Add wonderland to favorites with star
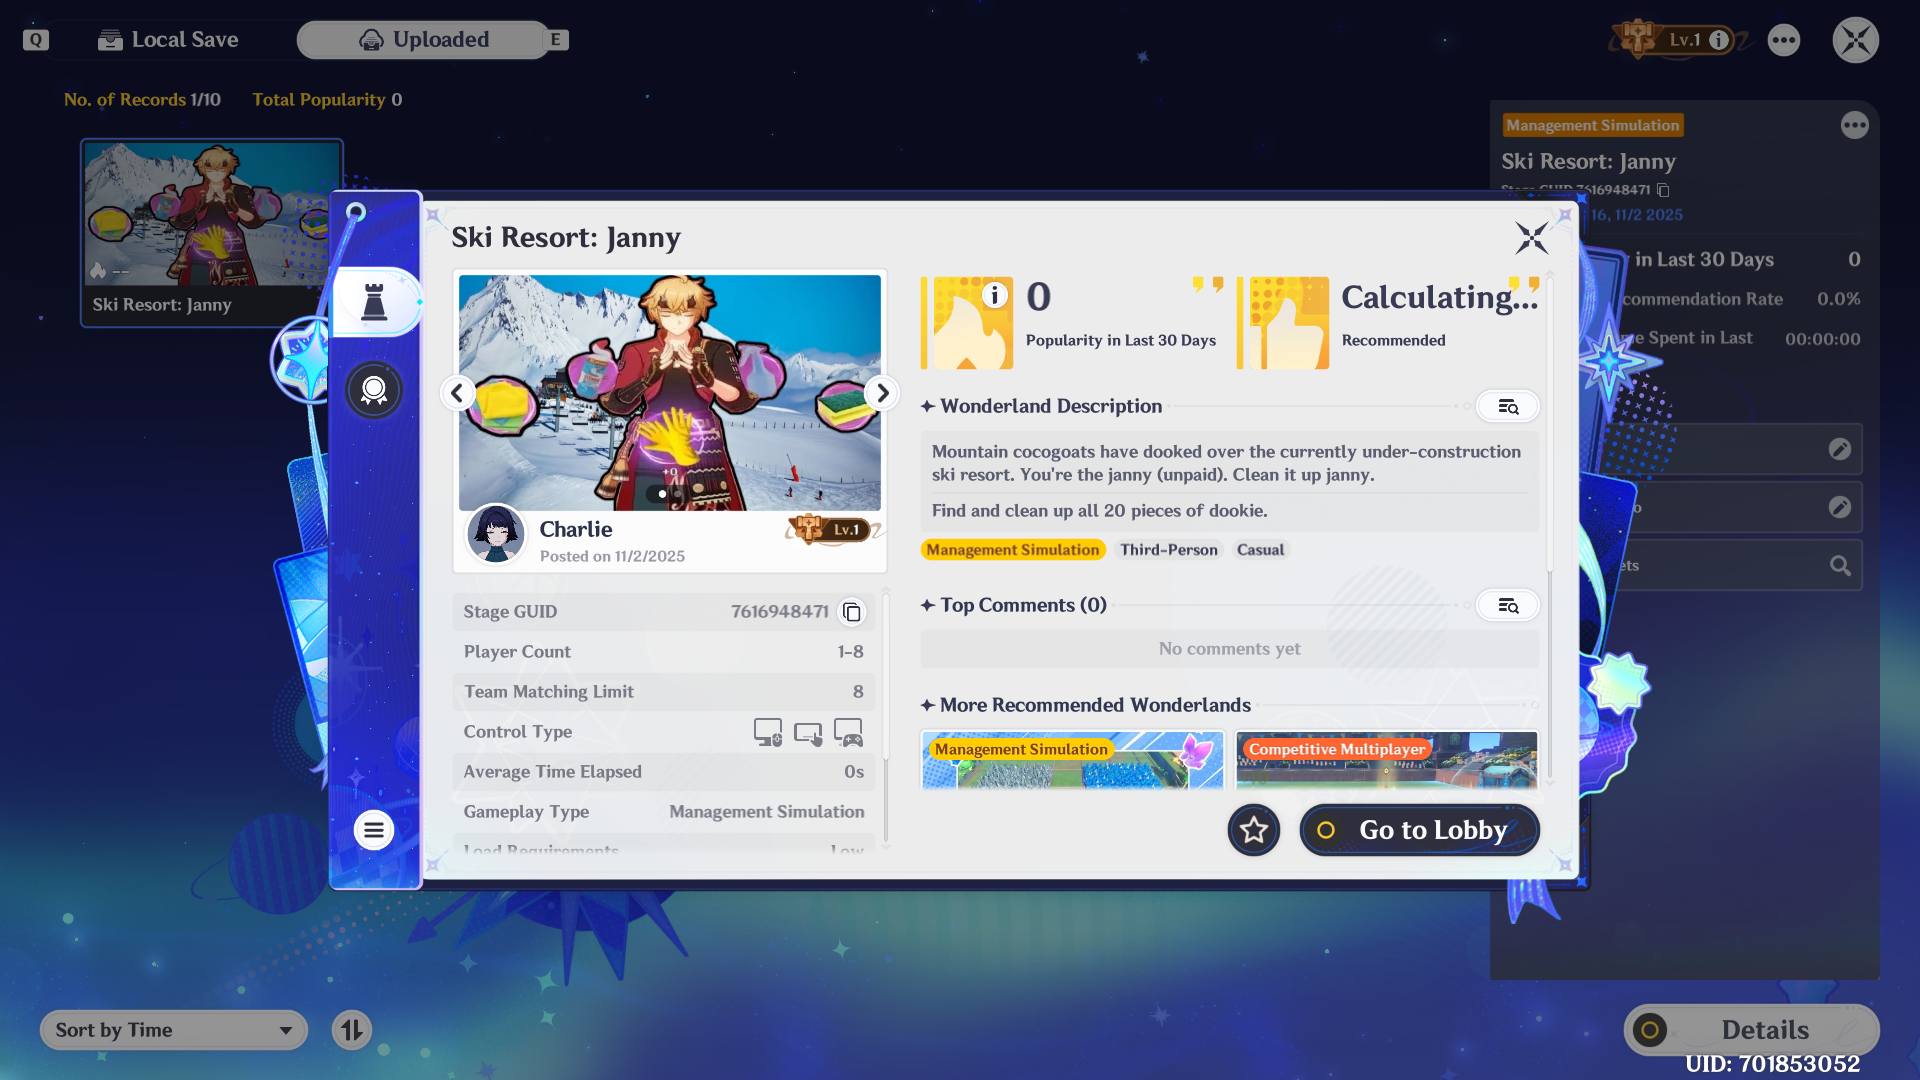 (x=1254, y=830)
